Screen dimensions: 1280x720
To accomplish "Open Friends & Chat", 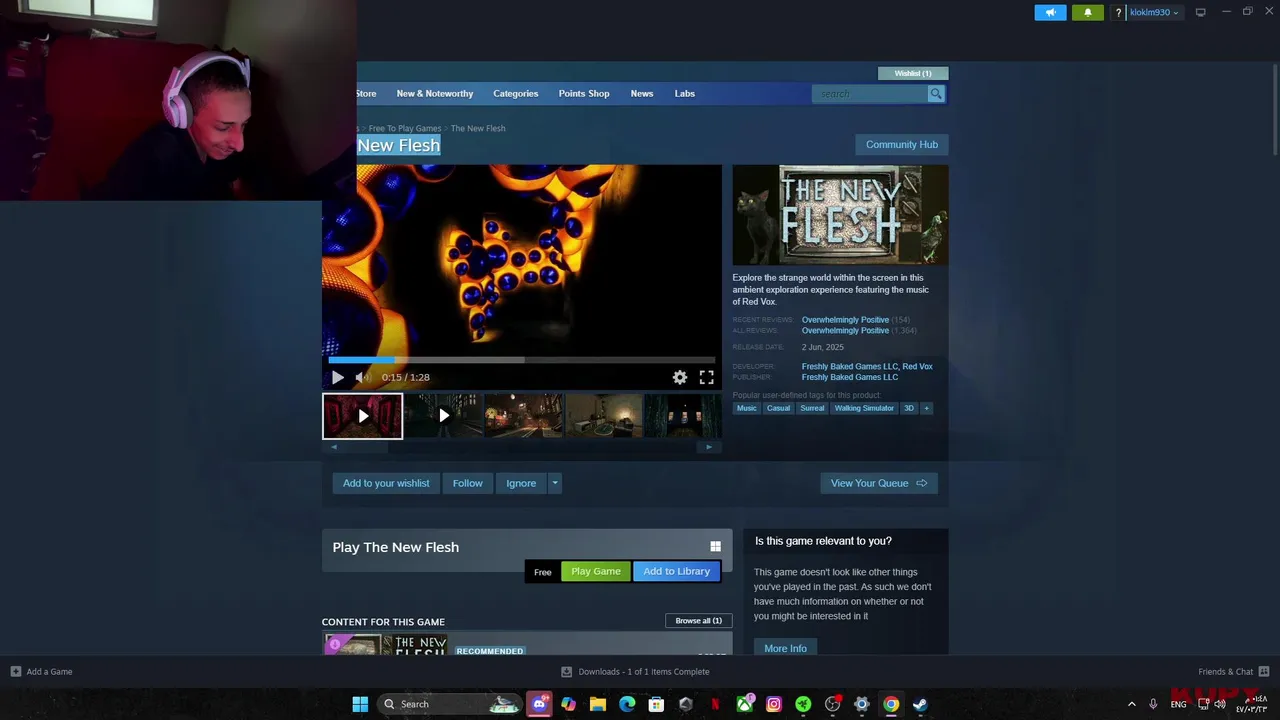I will point(1233,672).
